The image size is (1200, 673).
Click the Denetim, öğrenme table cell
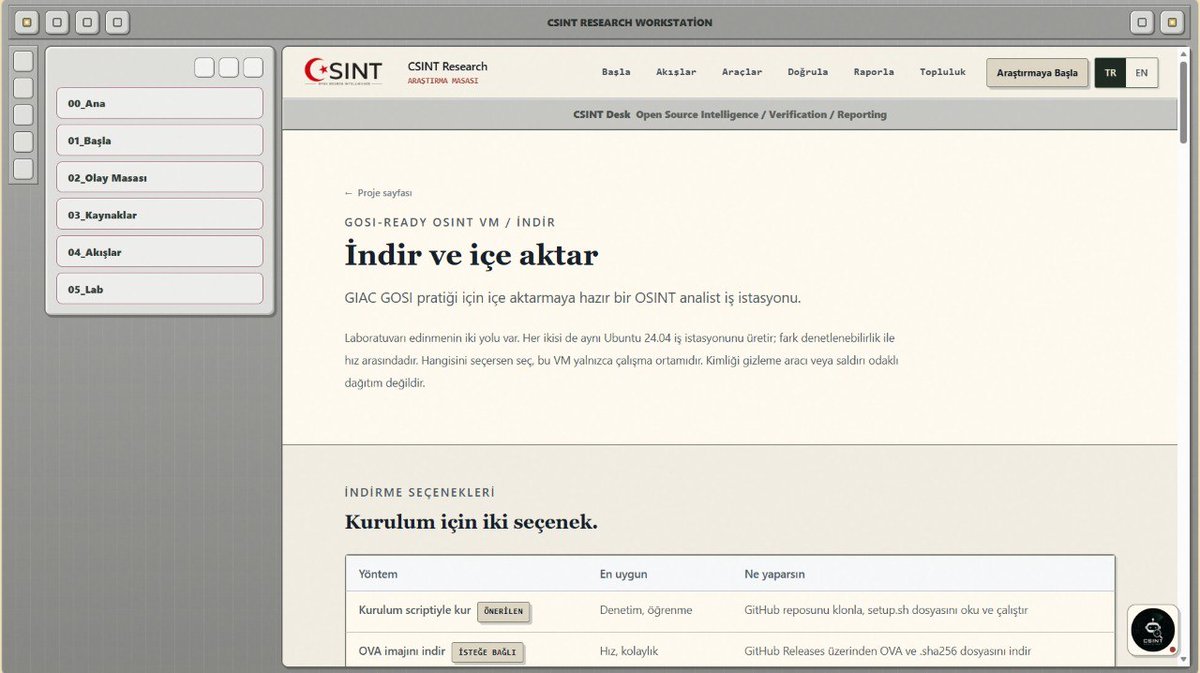pyautogui.click(x=646, y=610)
